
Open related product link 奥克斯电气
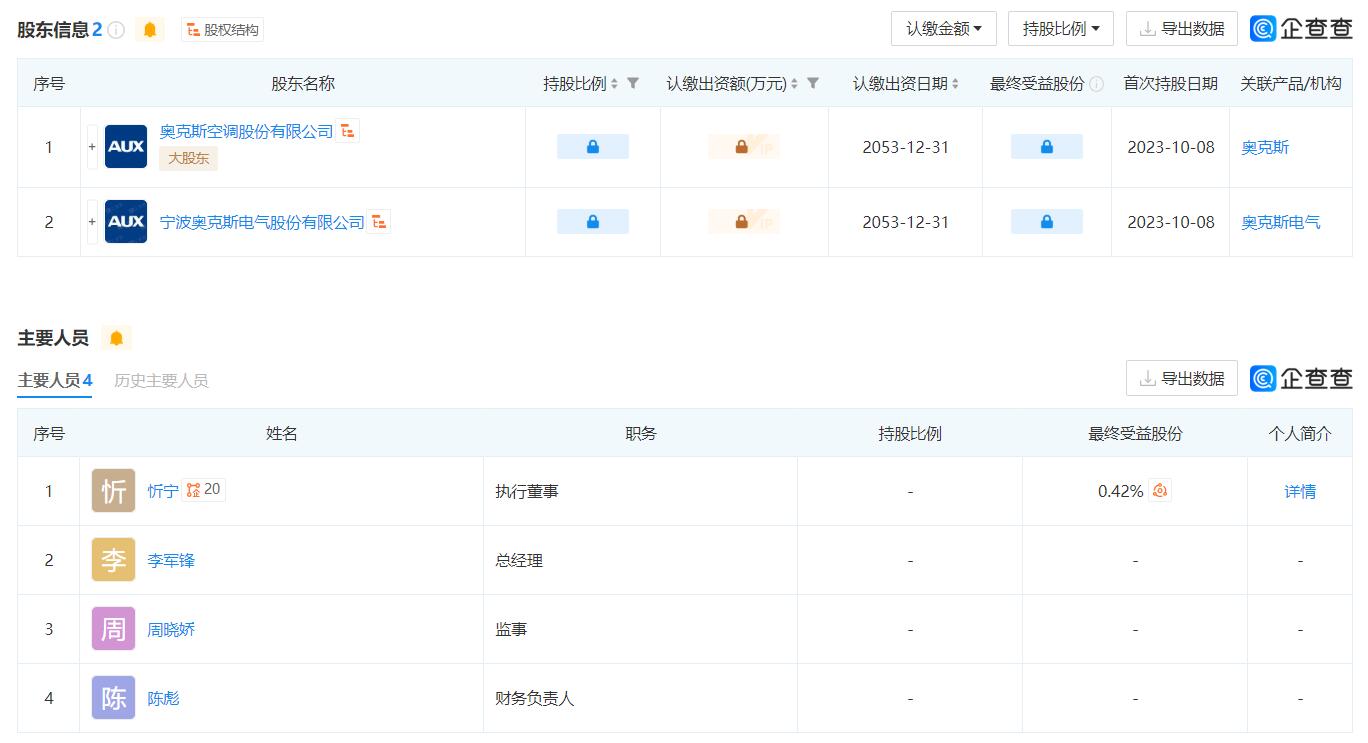1281,222
